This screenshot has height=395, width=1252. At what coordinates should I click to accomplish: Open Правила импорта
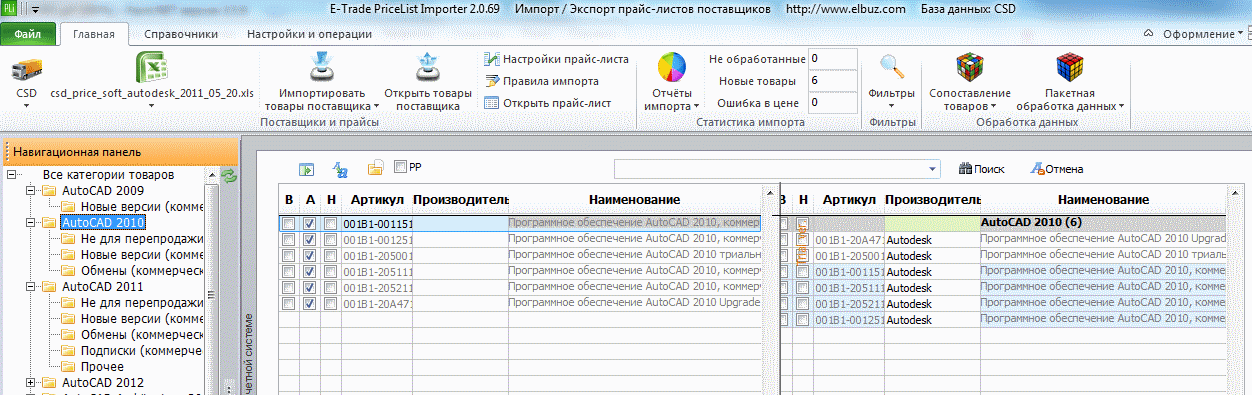click(541, 81)
